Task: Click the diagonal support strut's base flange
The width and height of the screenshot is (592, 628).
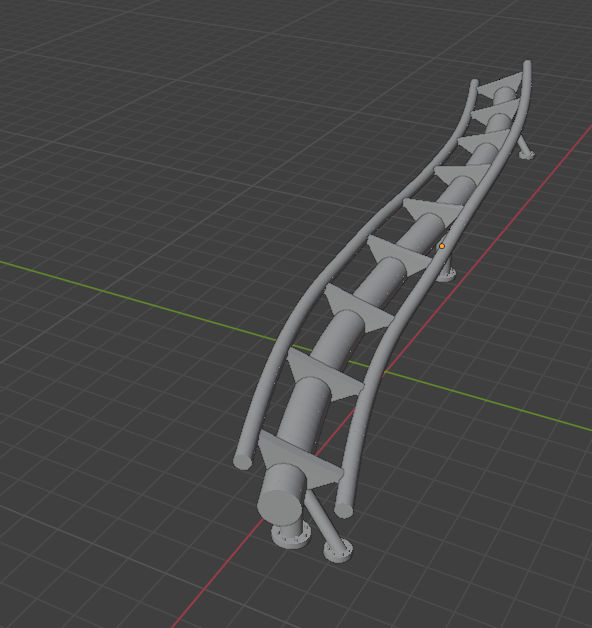Action: point(338,552)
